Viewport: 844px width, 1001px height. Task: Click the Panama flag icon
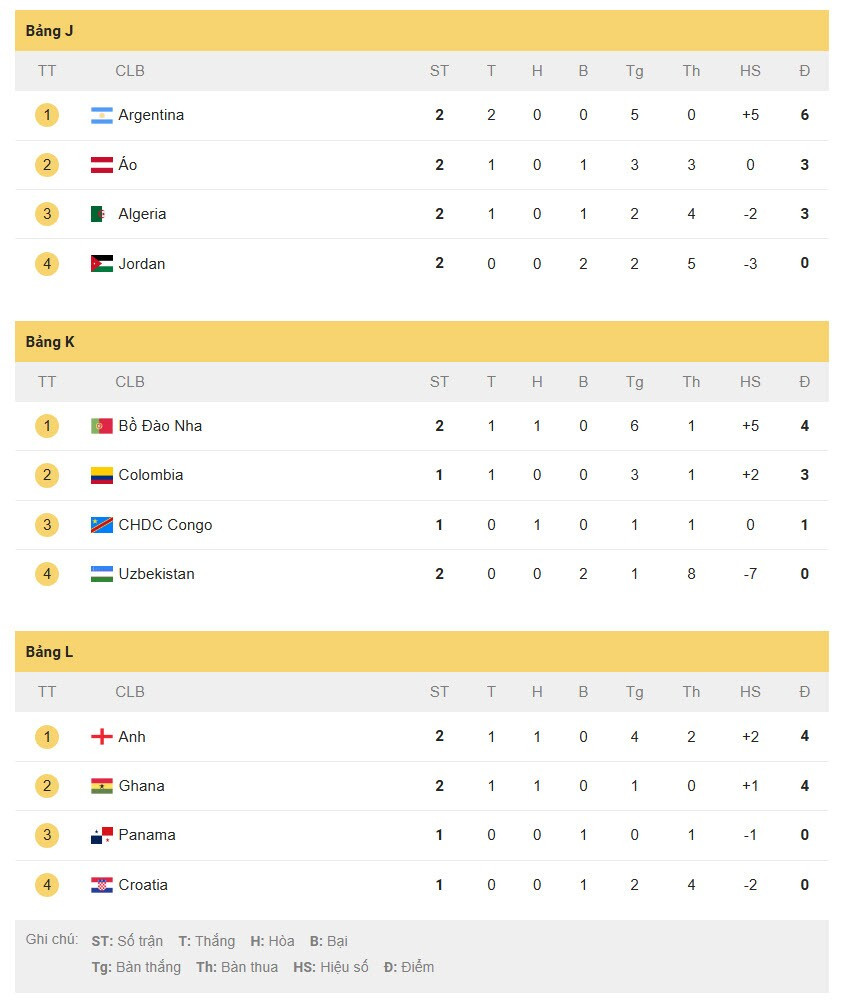102,835
